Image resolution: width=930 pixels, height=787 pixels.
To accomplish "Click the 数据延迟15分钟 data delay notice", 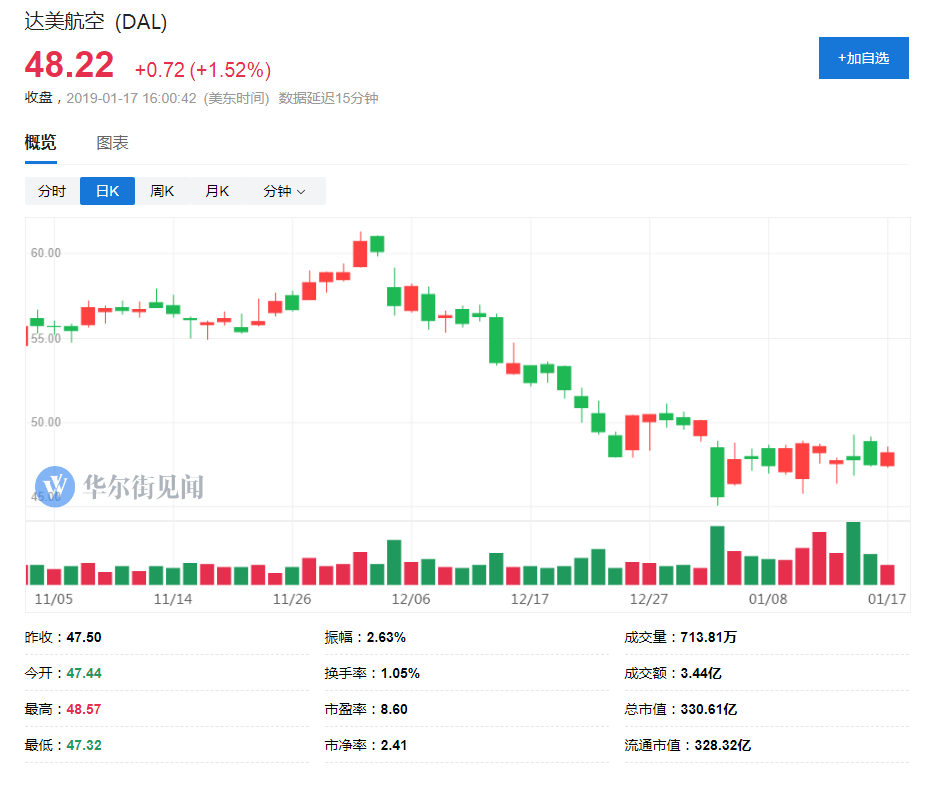I will [329, 98].
